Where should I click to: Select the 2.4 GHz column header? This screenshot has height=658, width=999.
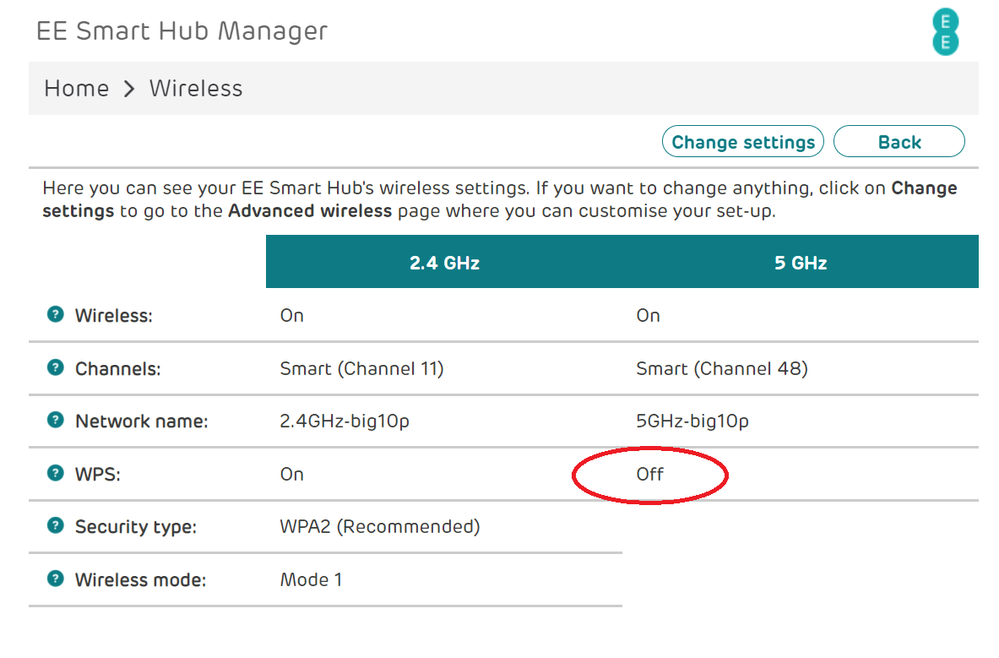point(444,262)
